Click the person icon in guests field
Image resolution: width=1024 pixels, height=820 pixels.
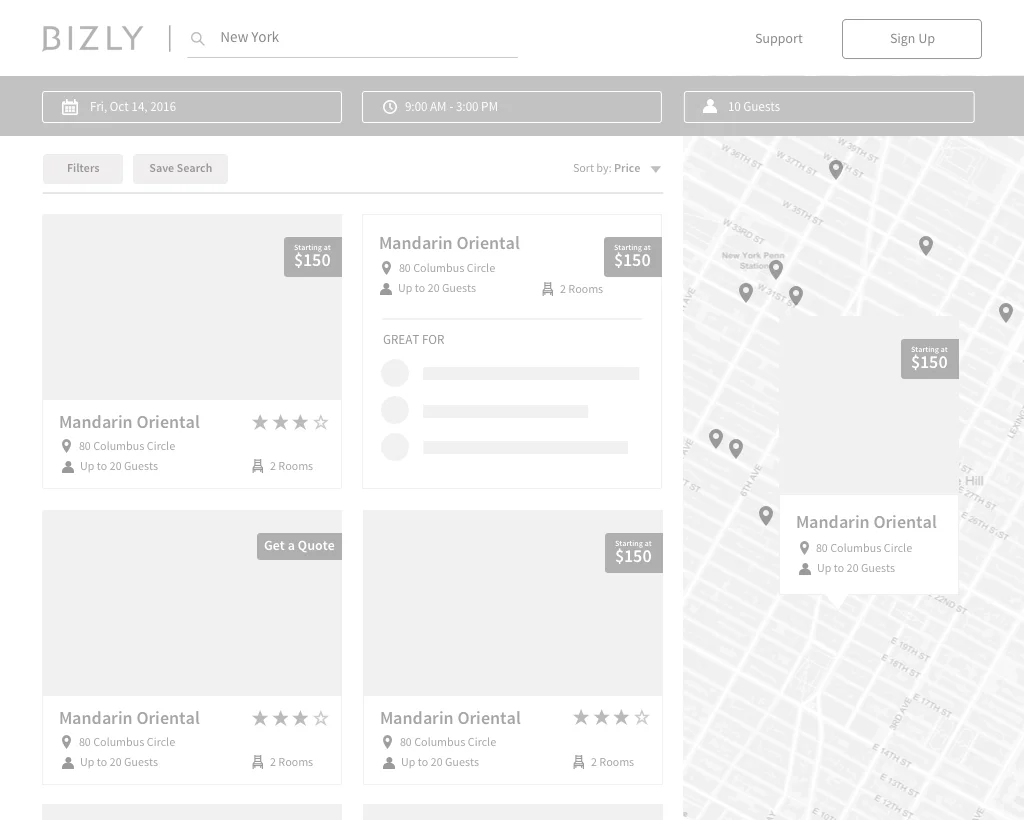pyautogui.click(x=710, y=106)
